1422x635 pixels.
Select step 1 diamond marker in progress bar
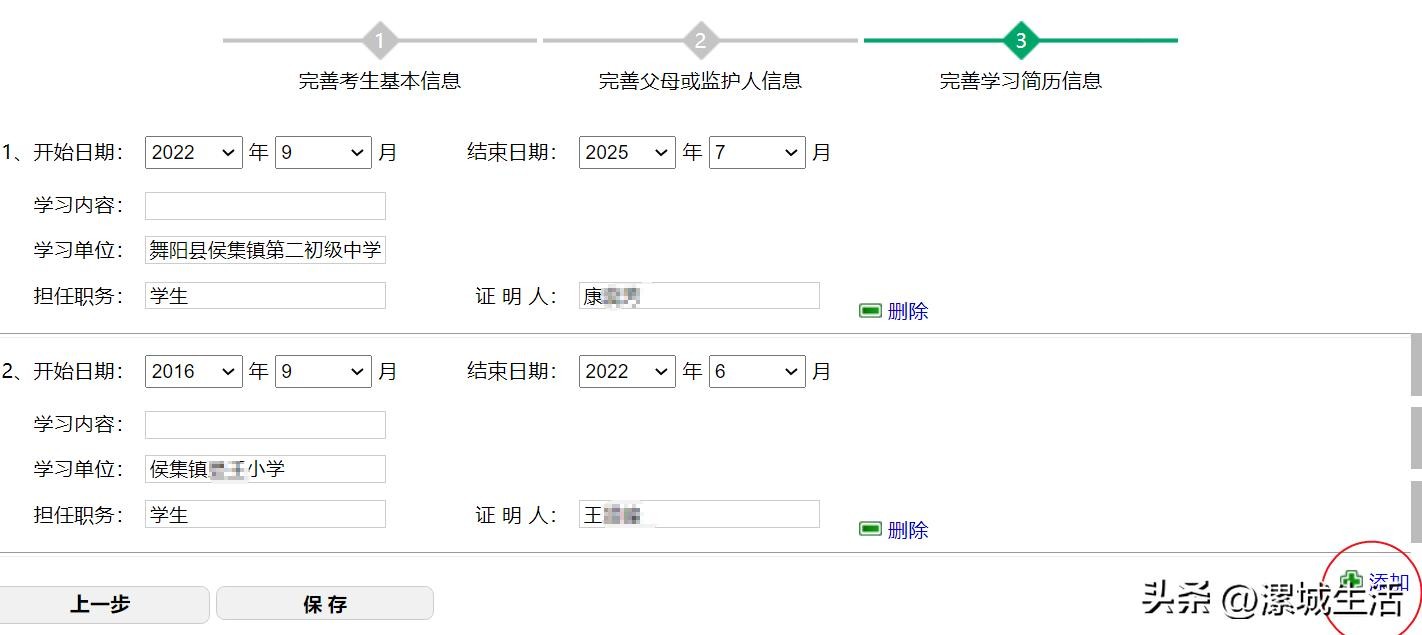(380, 41)
